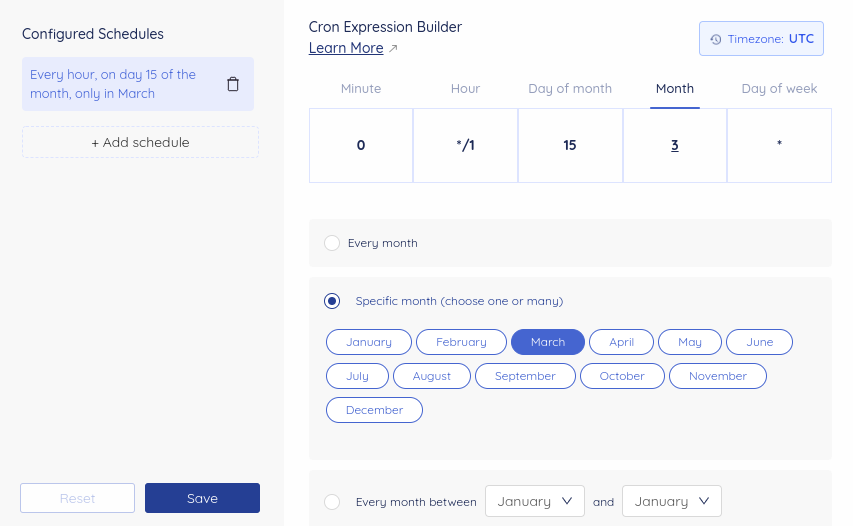Toggle the November month chip
This screenshot has height=526, width=853.
click(718, 376)
